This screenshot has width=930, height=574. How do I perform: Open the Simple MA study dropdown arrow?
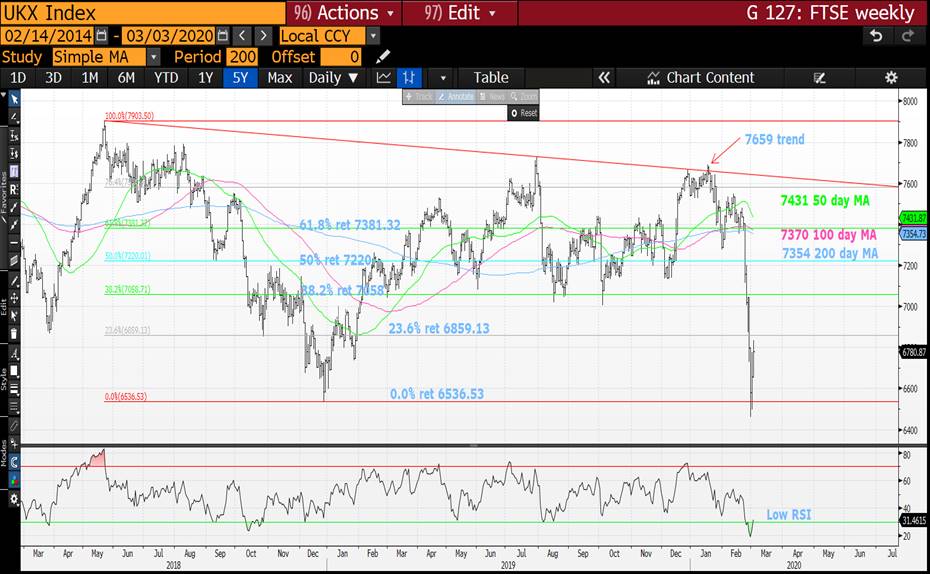point(154,57)
